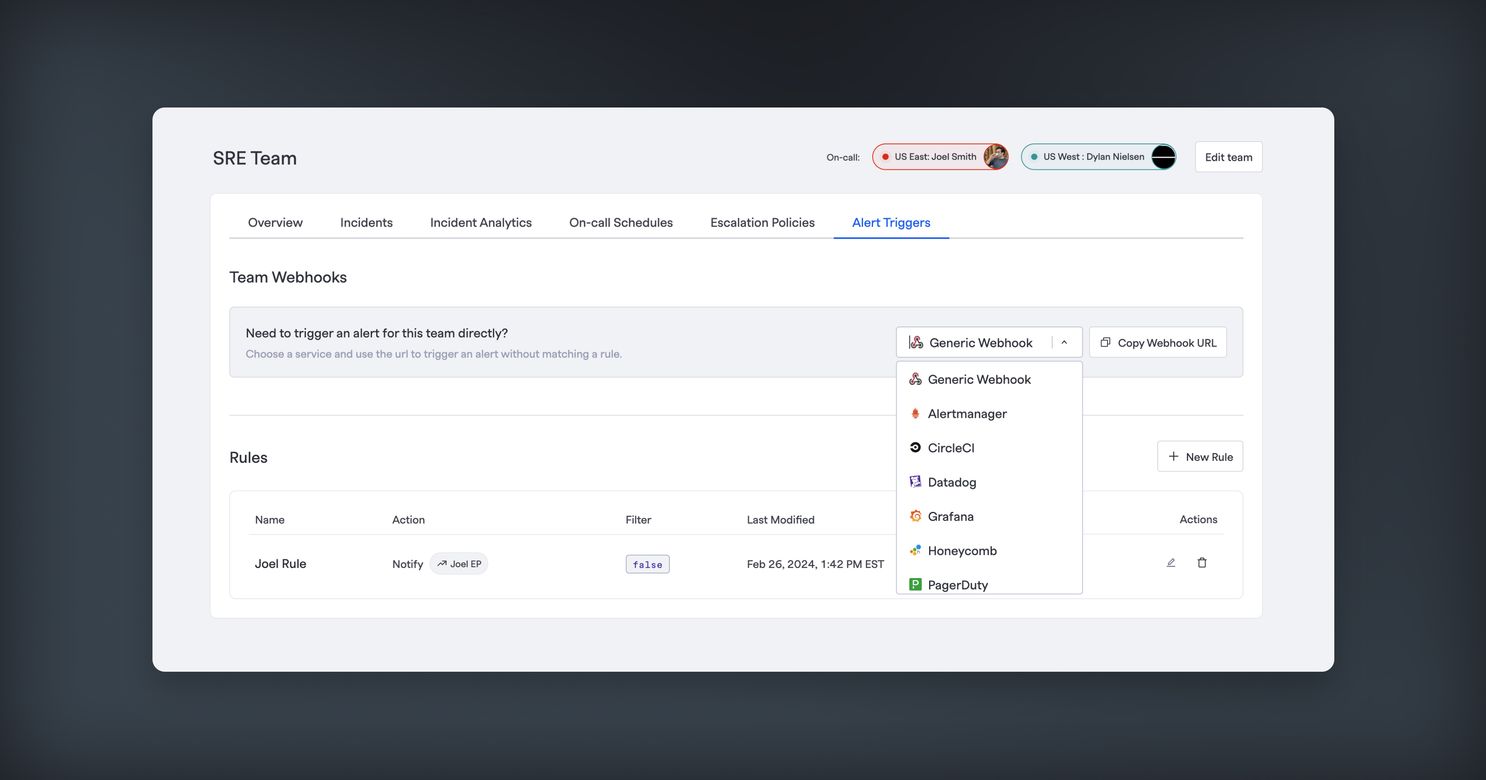Click the PagerDuty logo icon

(x=915, y=585)
